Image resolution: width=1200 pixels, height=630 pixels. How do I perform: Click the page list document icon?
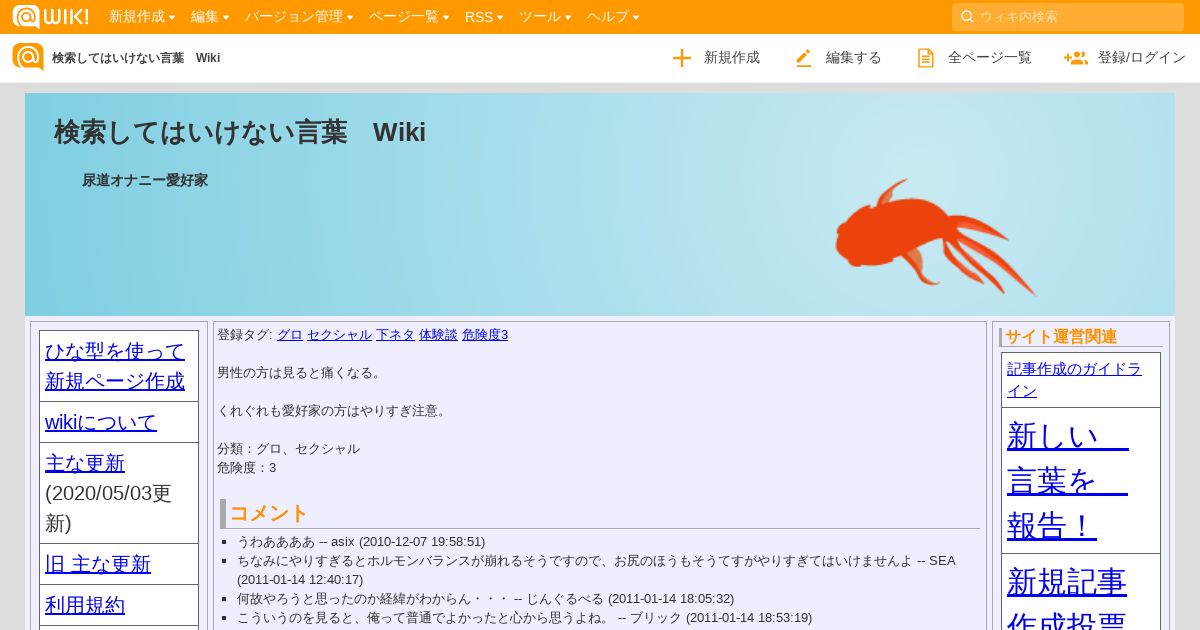[x=926, y=58]
